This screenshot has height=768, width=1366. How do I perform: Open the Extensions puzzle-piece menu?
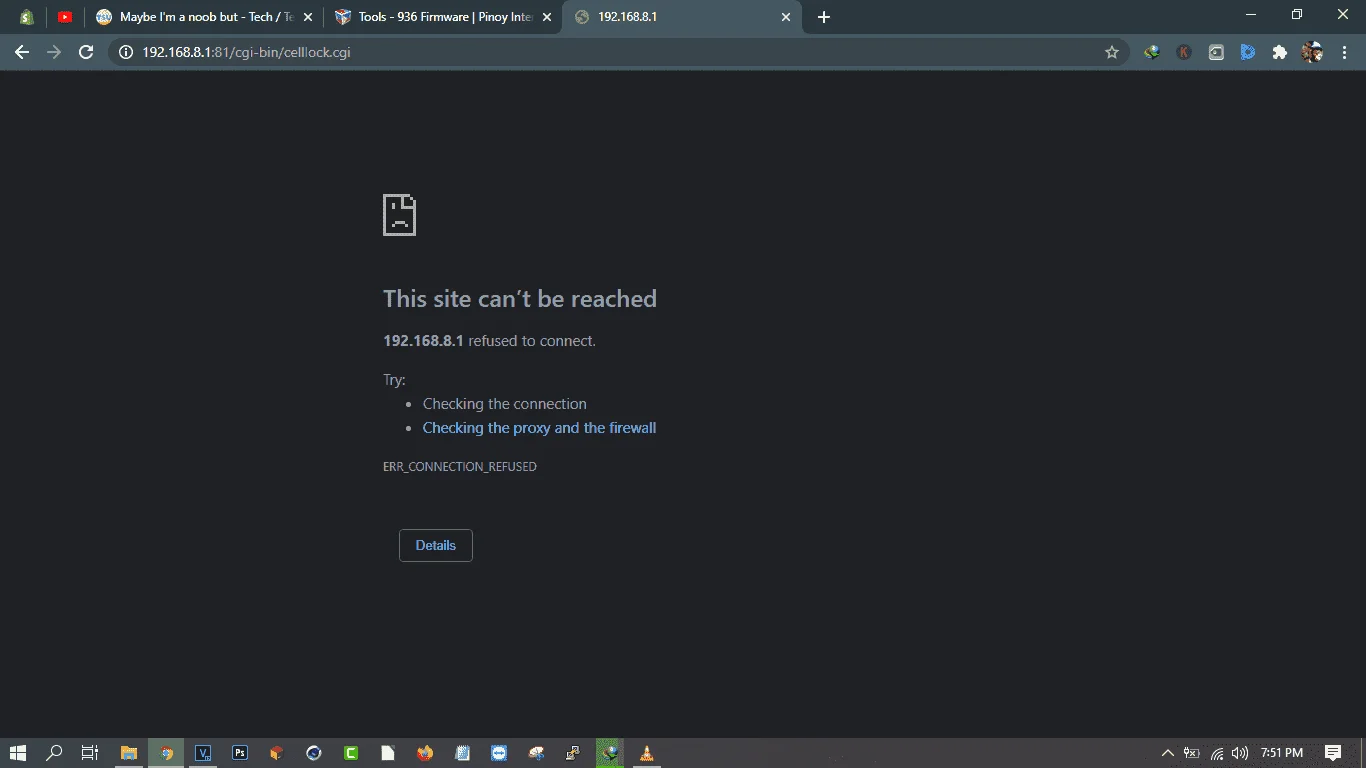coord(1279,52)
